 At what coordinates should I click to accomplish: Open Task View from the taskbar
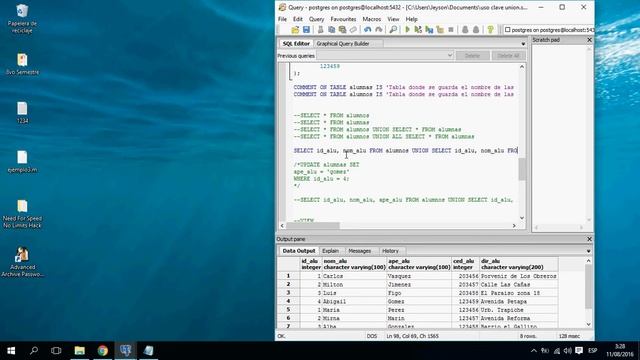point(56,351)
